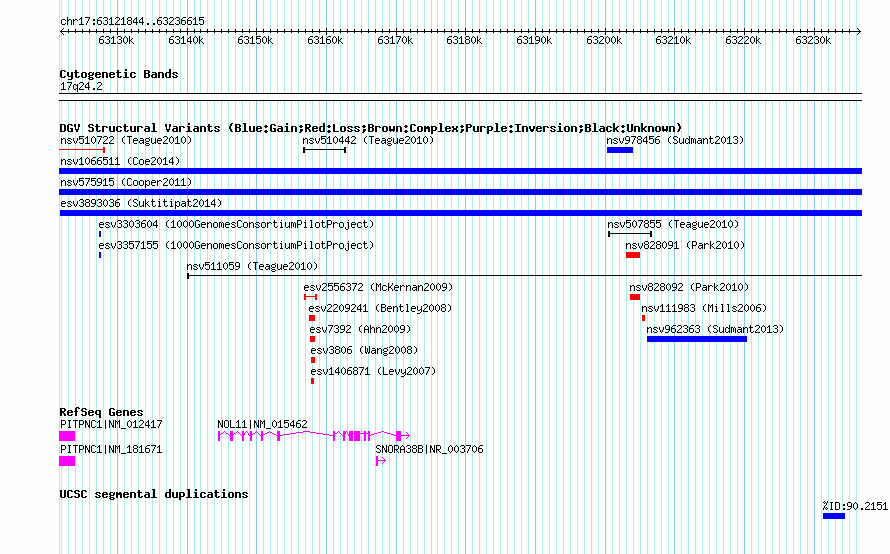Select the magenta SNORA38B arrow glyph
This screenshot has width=890, height=554.
pos(381,461)
